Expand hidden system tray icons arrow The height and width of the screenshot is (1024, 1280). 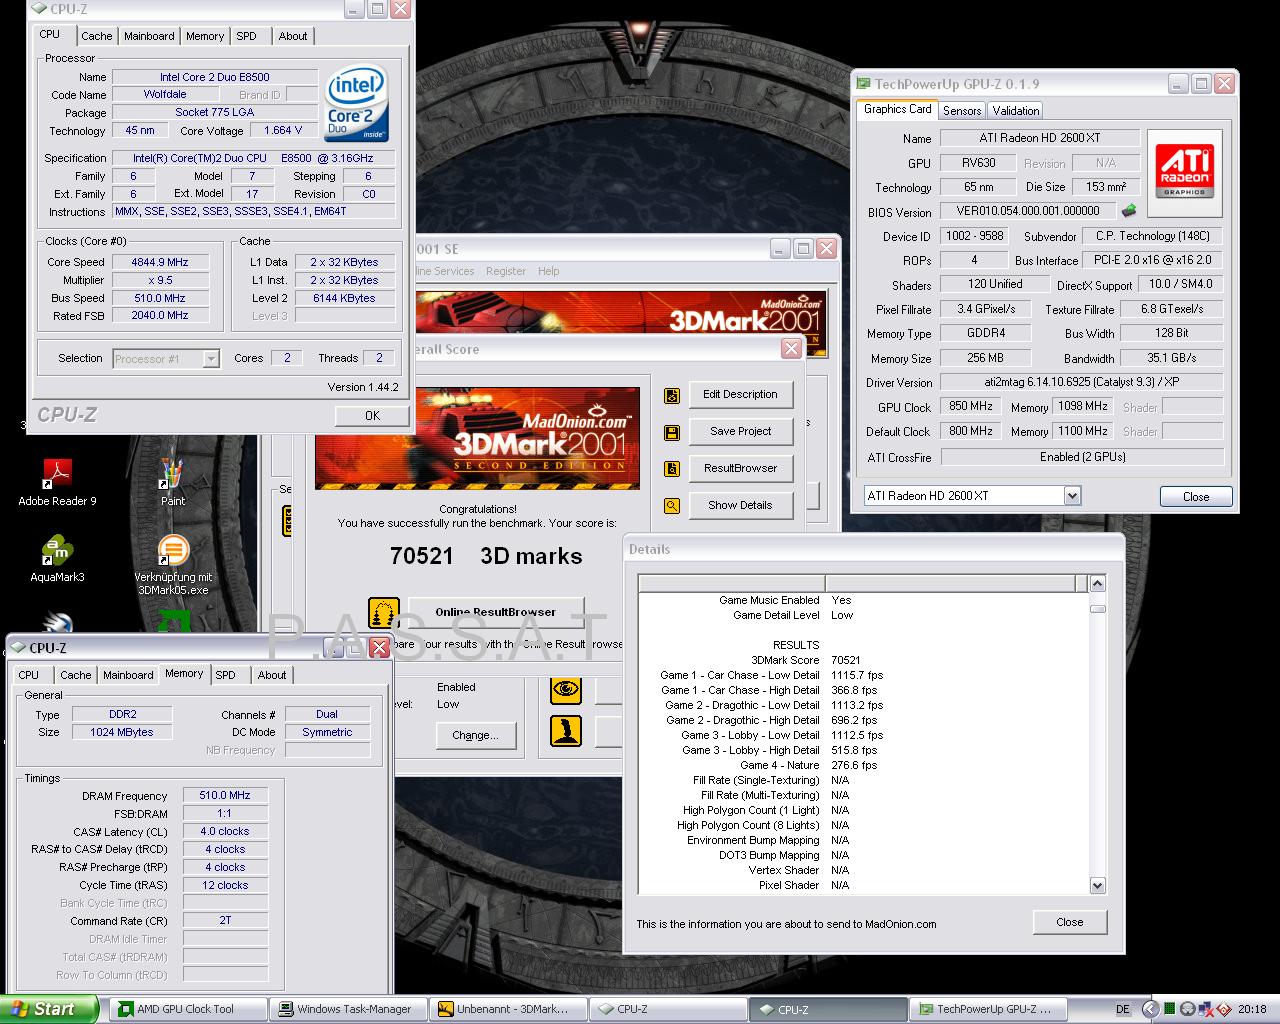tap(1149, 1009)
